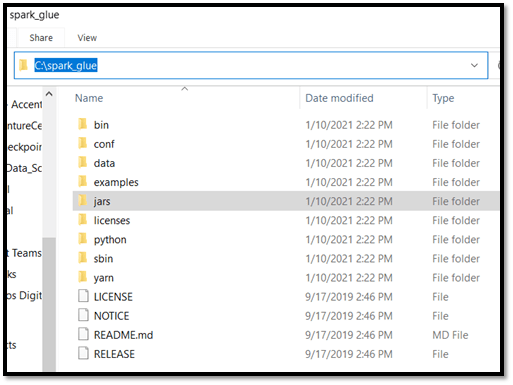The image size is (513, 385).
Task: Select the 'licenses' folder name
Action: [x=112, y=220]
